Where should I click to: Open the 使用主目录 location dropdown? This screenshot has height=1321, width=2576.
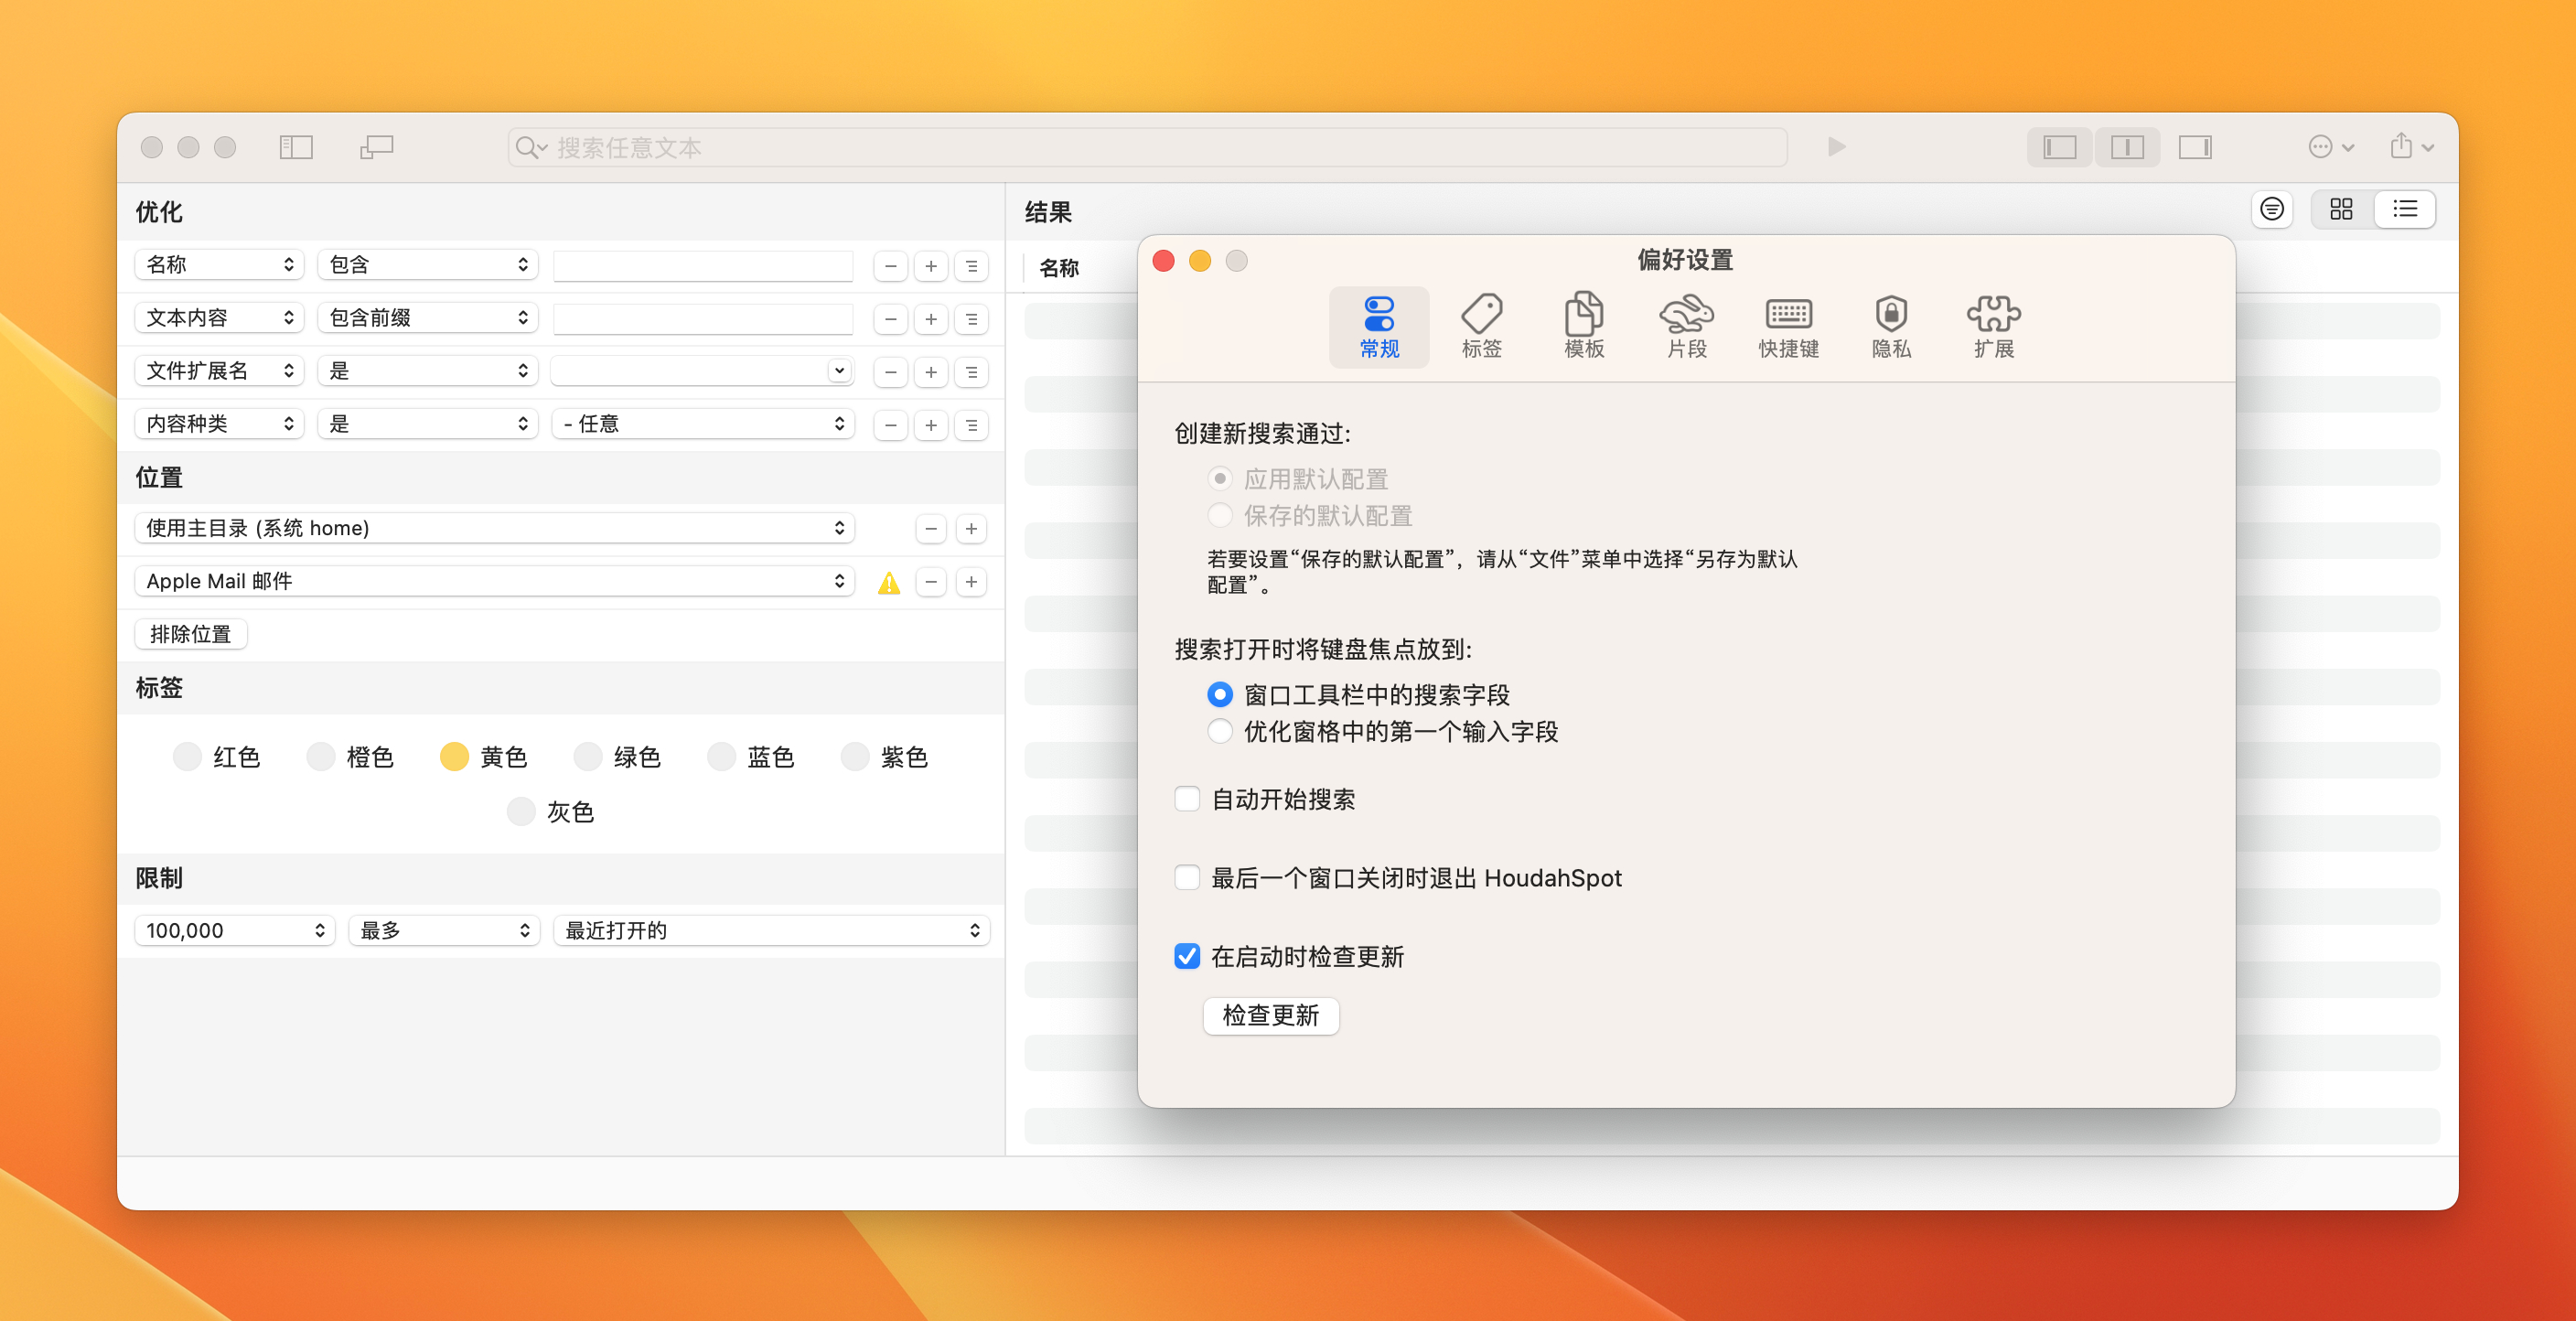tap(494, 528)
